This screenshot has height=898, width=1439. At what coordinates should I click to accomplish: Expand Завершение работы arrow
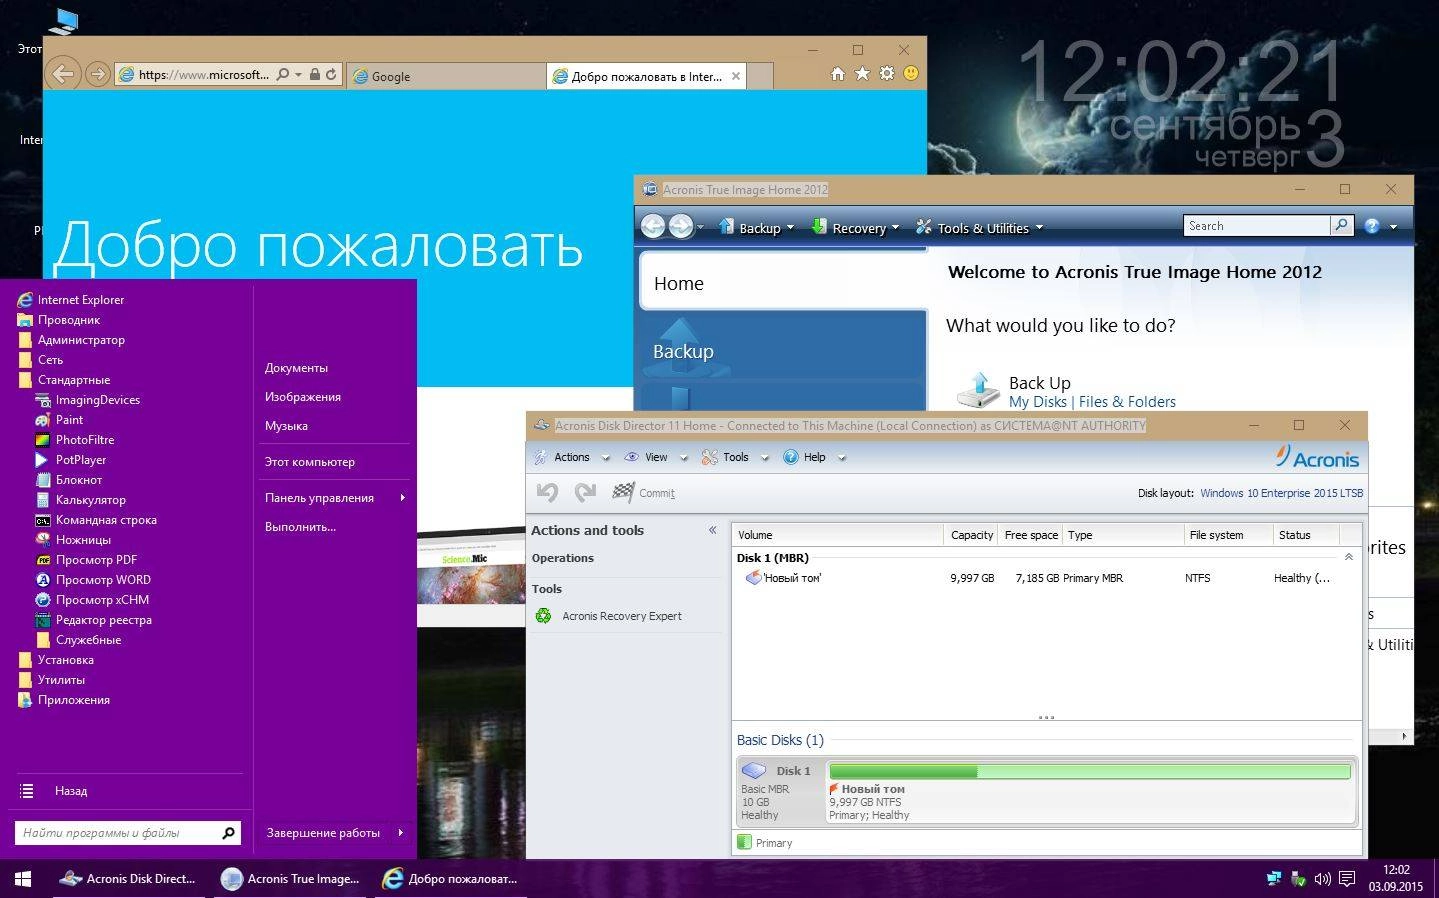400,832
